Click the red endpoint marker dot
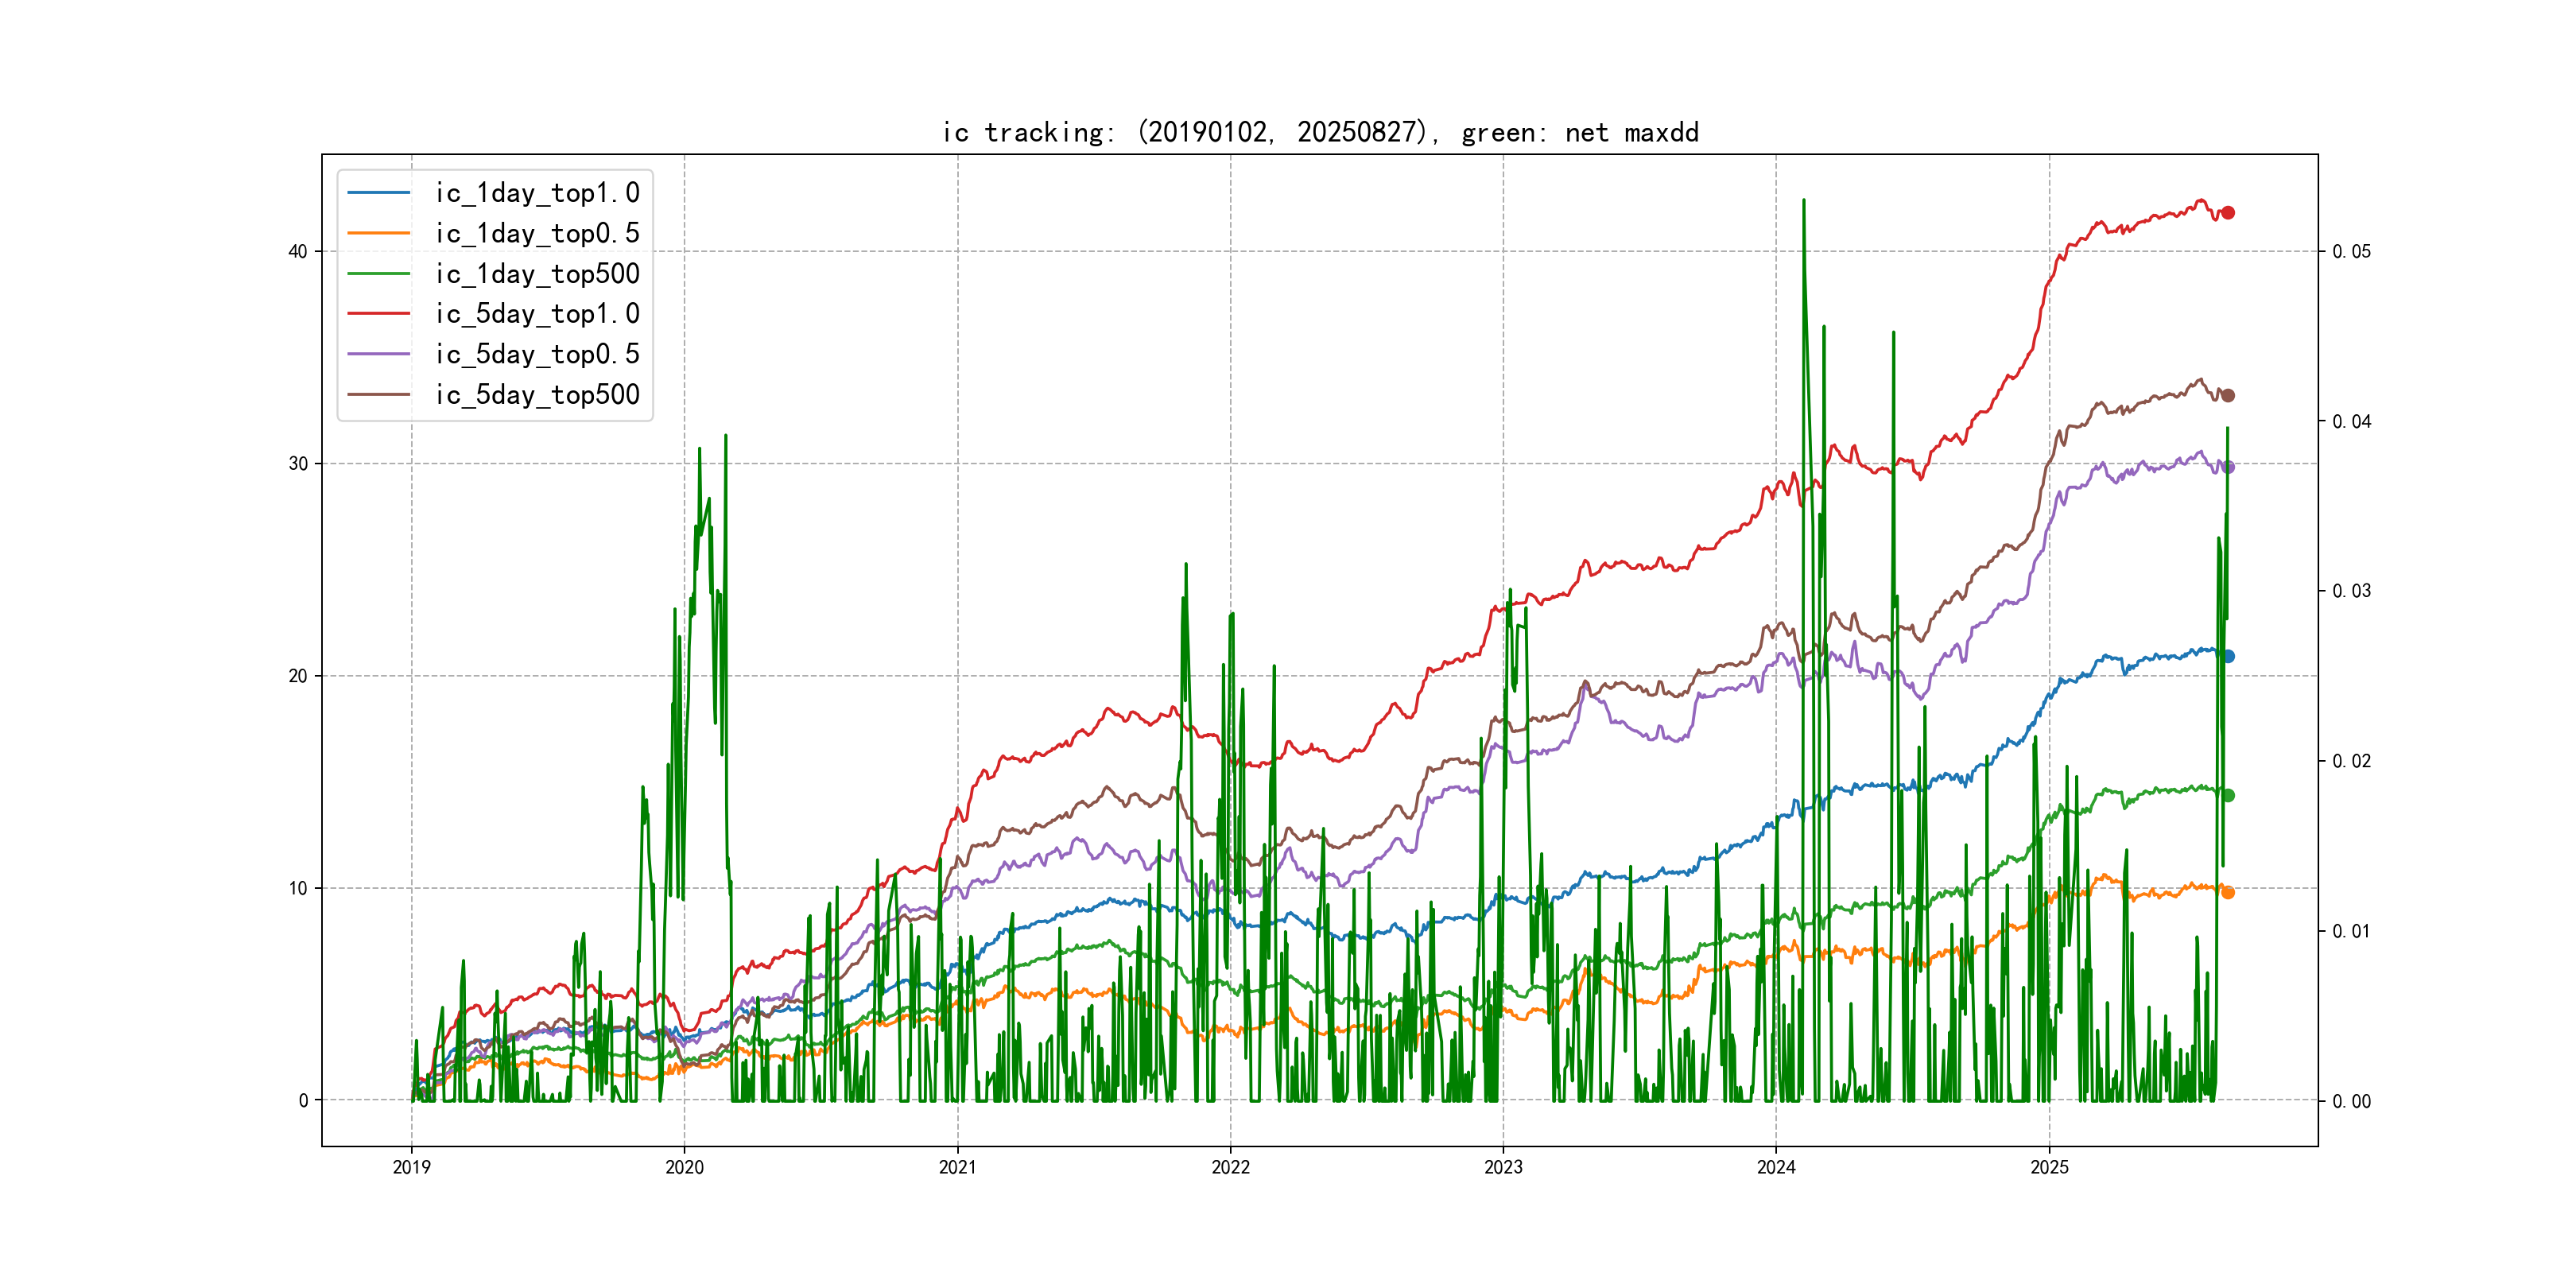The width and height of the screenshot is (2576, 1288). coord(2227,213)
